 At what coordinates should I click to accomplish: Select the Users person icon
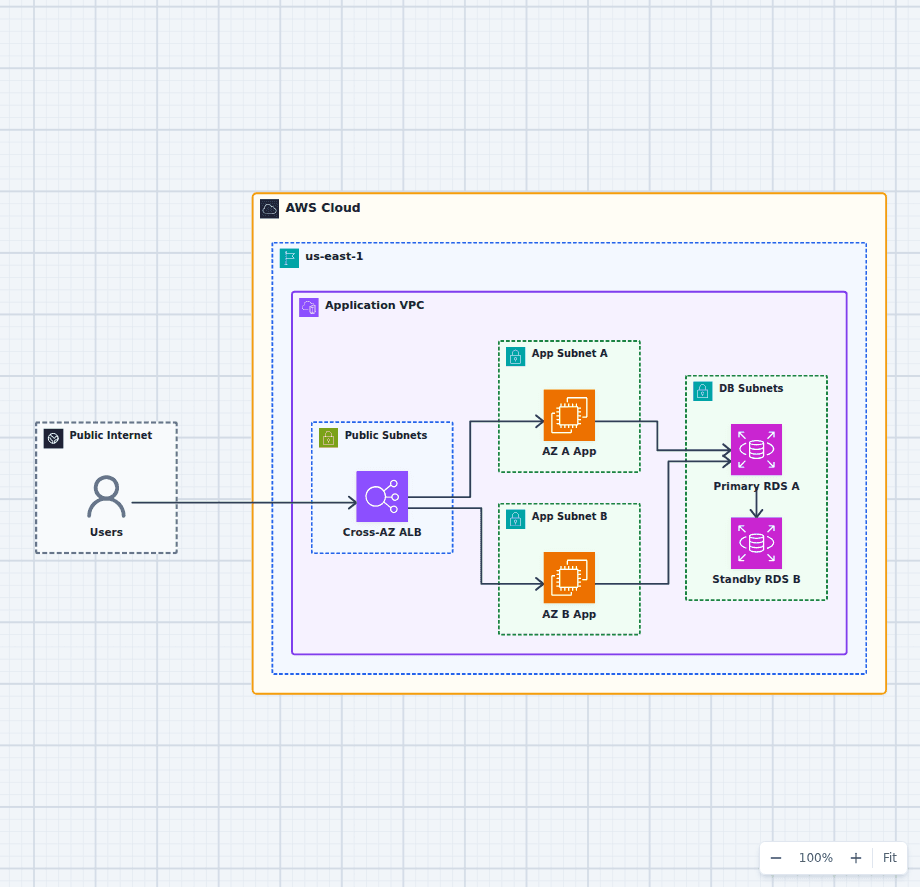(106, 496)
